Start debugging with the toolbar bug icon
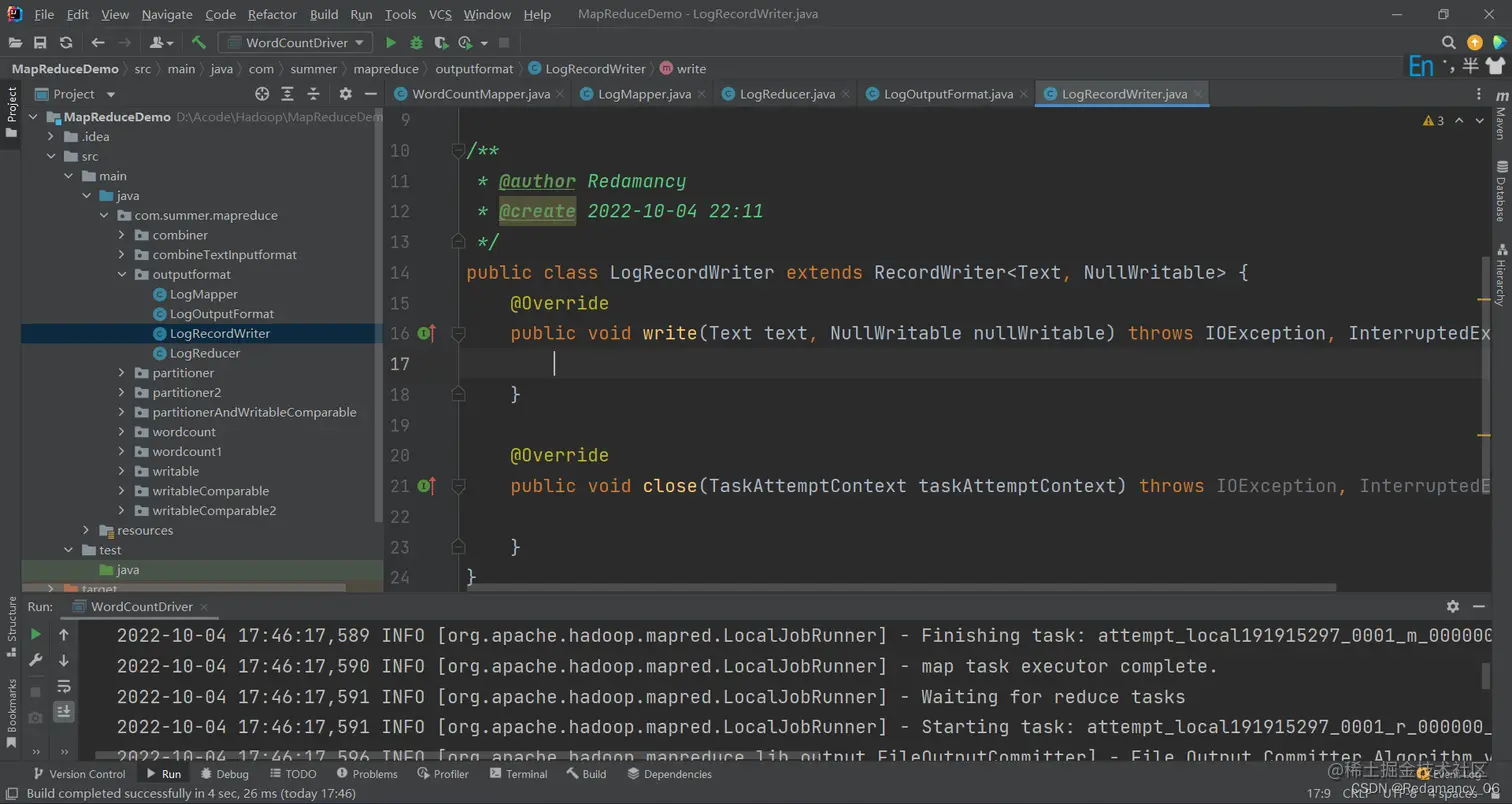The image size is (1512, 804). click(416, 43)
